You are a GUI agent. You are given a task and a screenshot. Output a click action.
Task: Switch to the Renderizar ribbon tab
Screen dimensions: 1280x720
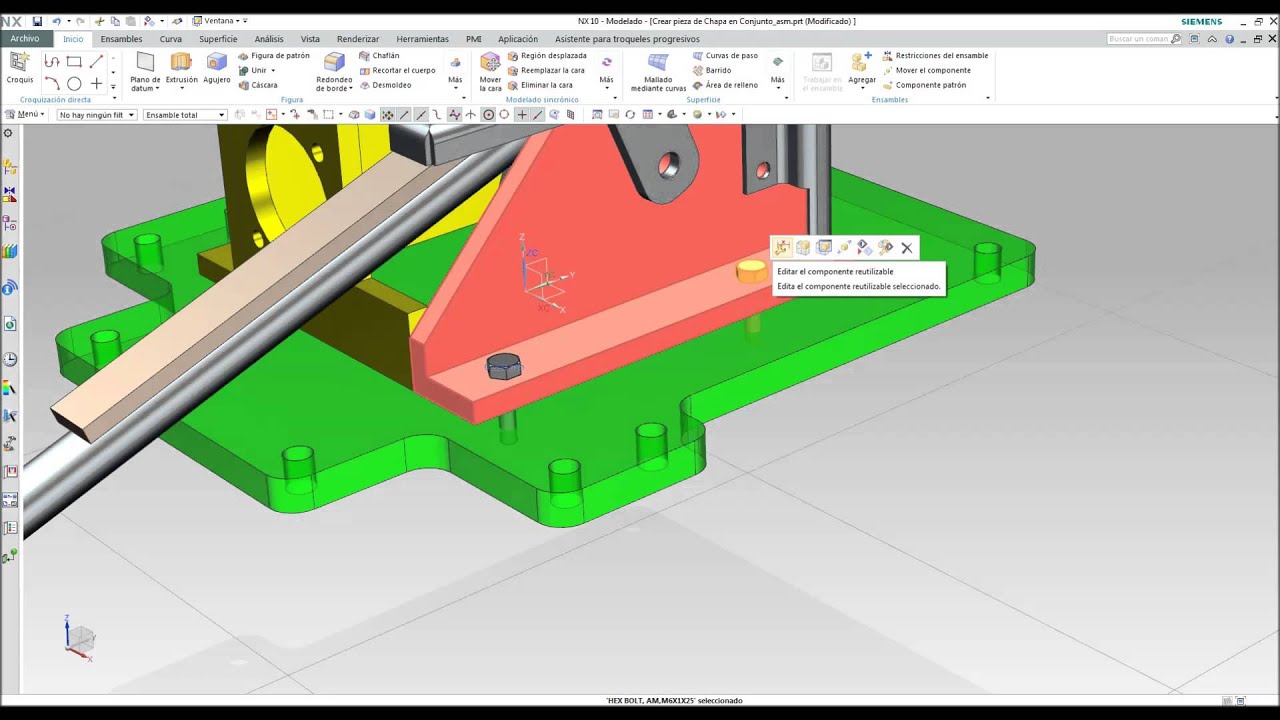point(358,39)
